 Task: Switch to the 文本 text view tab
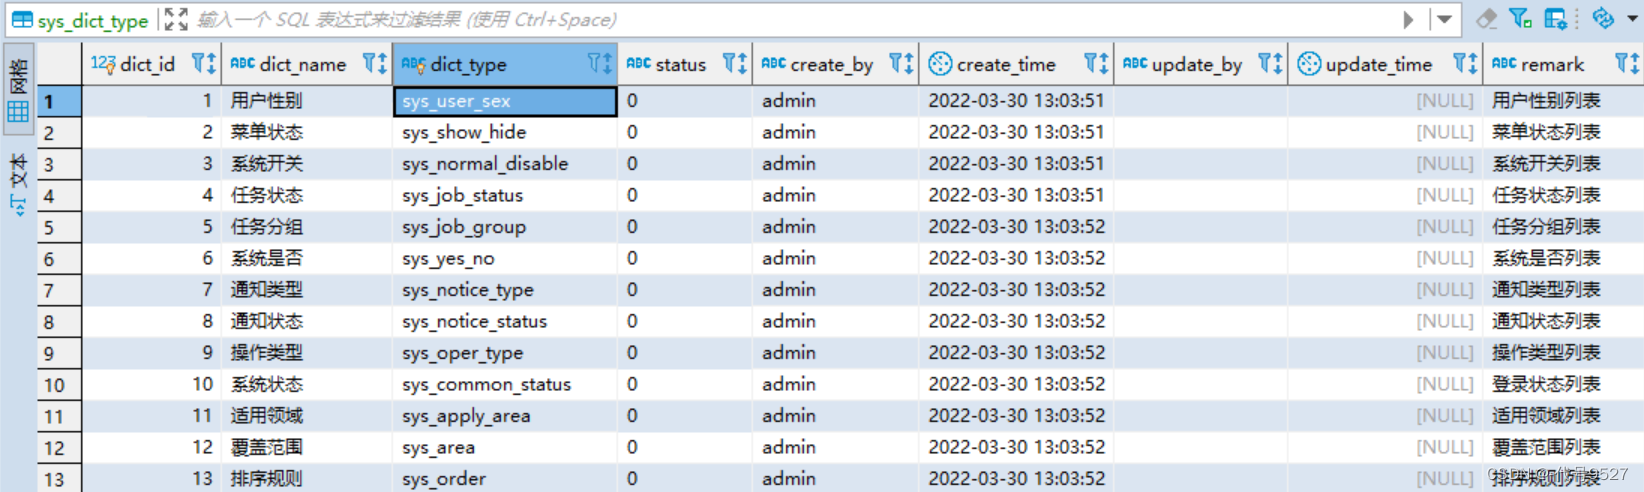tap(18, 186)
